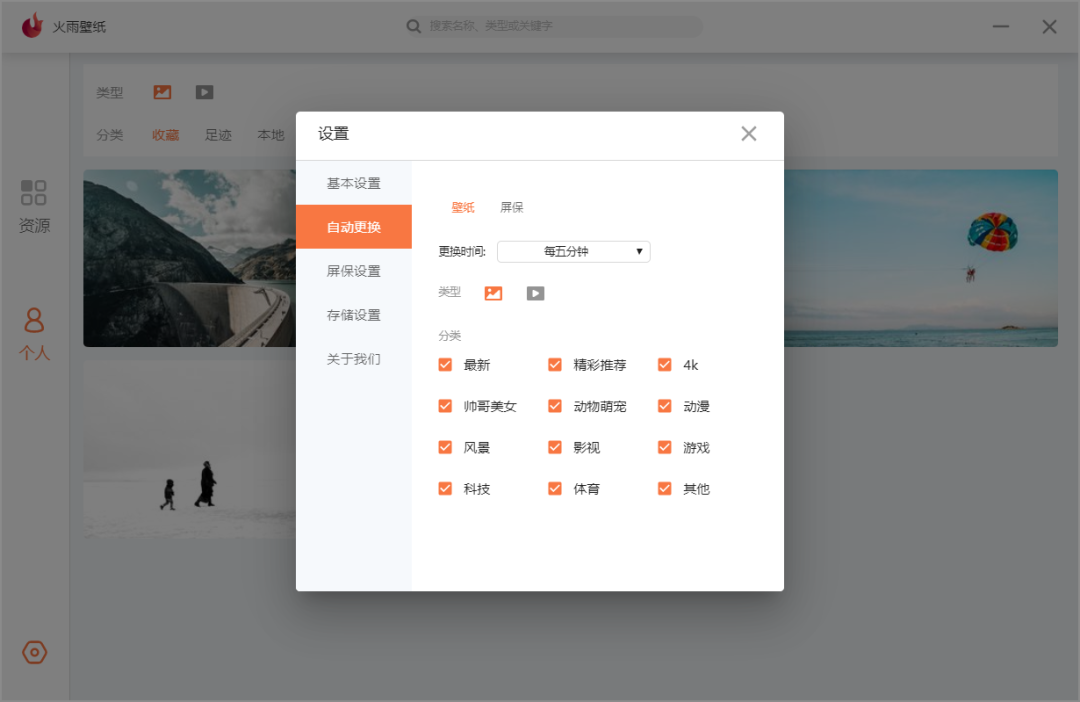Uncheck the 精彩推荐 category checkbox

pos(554,364)
